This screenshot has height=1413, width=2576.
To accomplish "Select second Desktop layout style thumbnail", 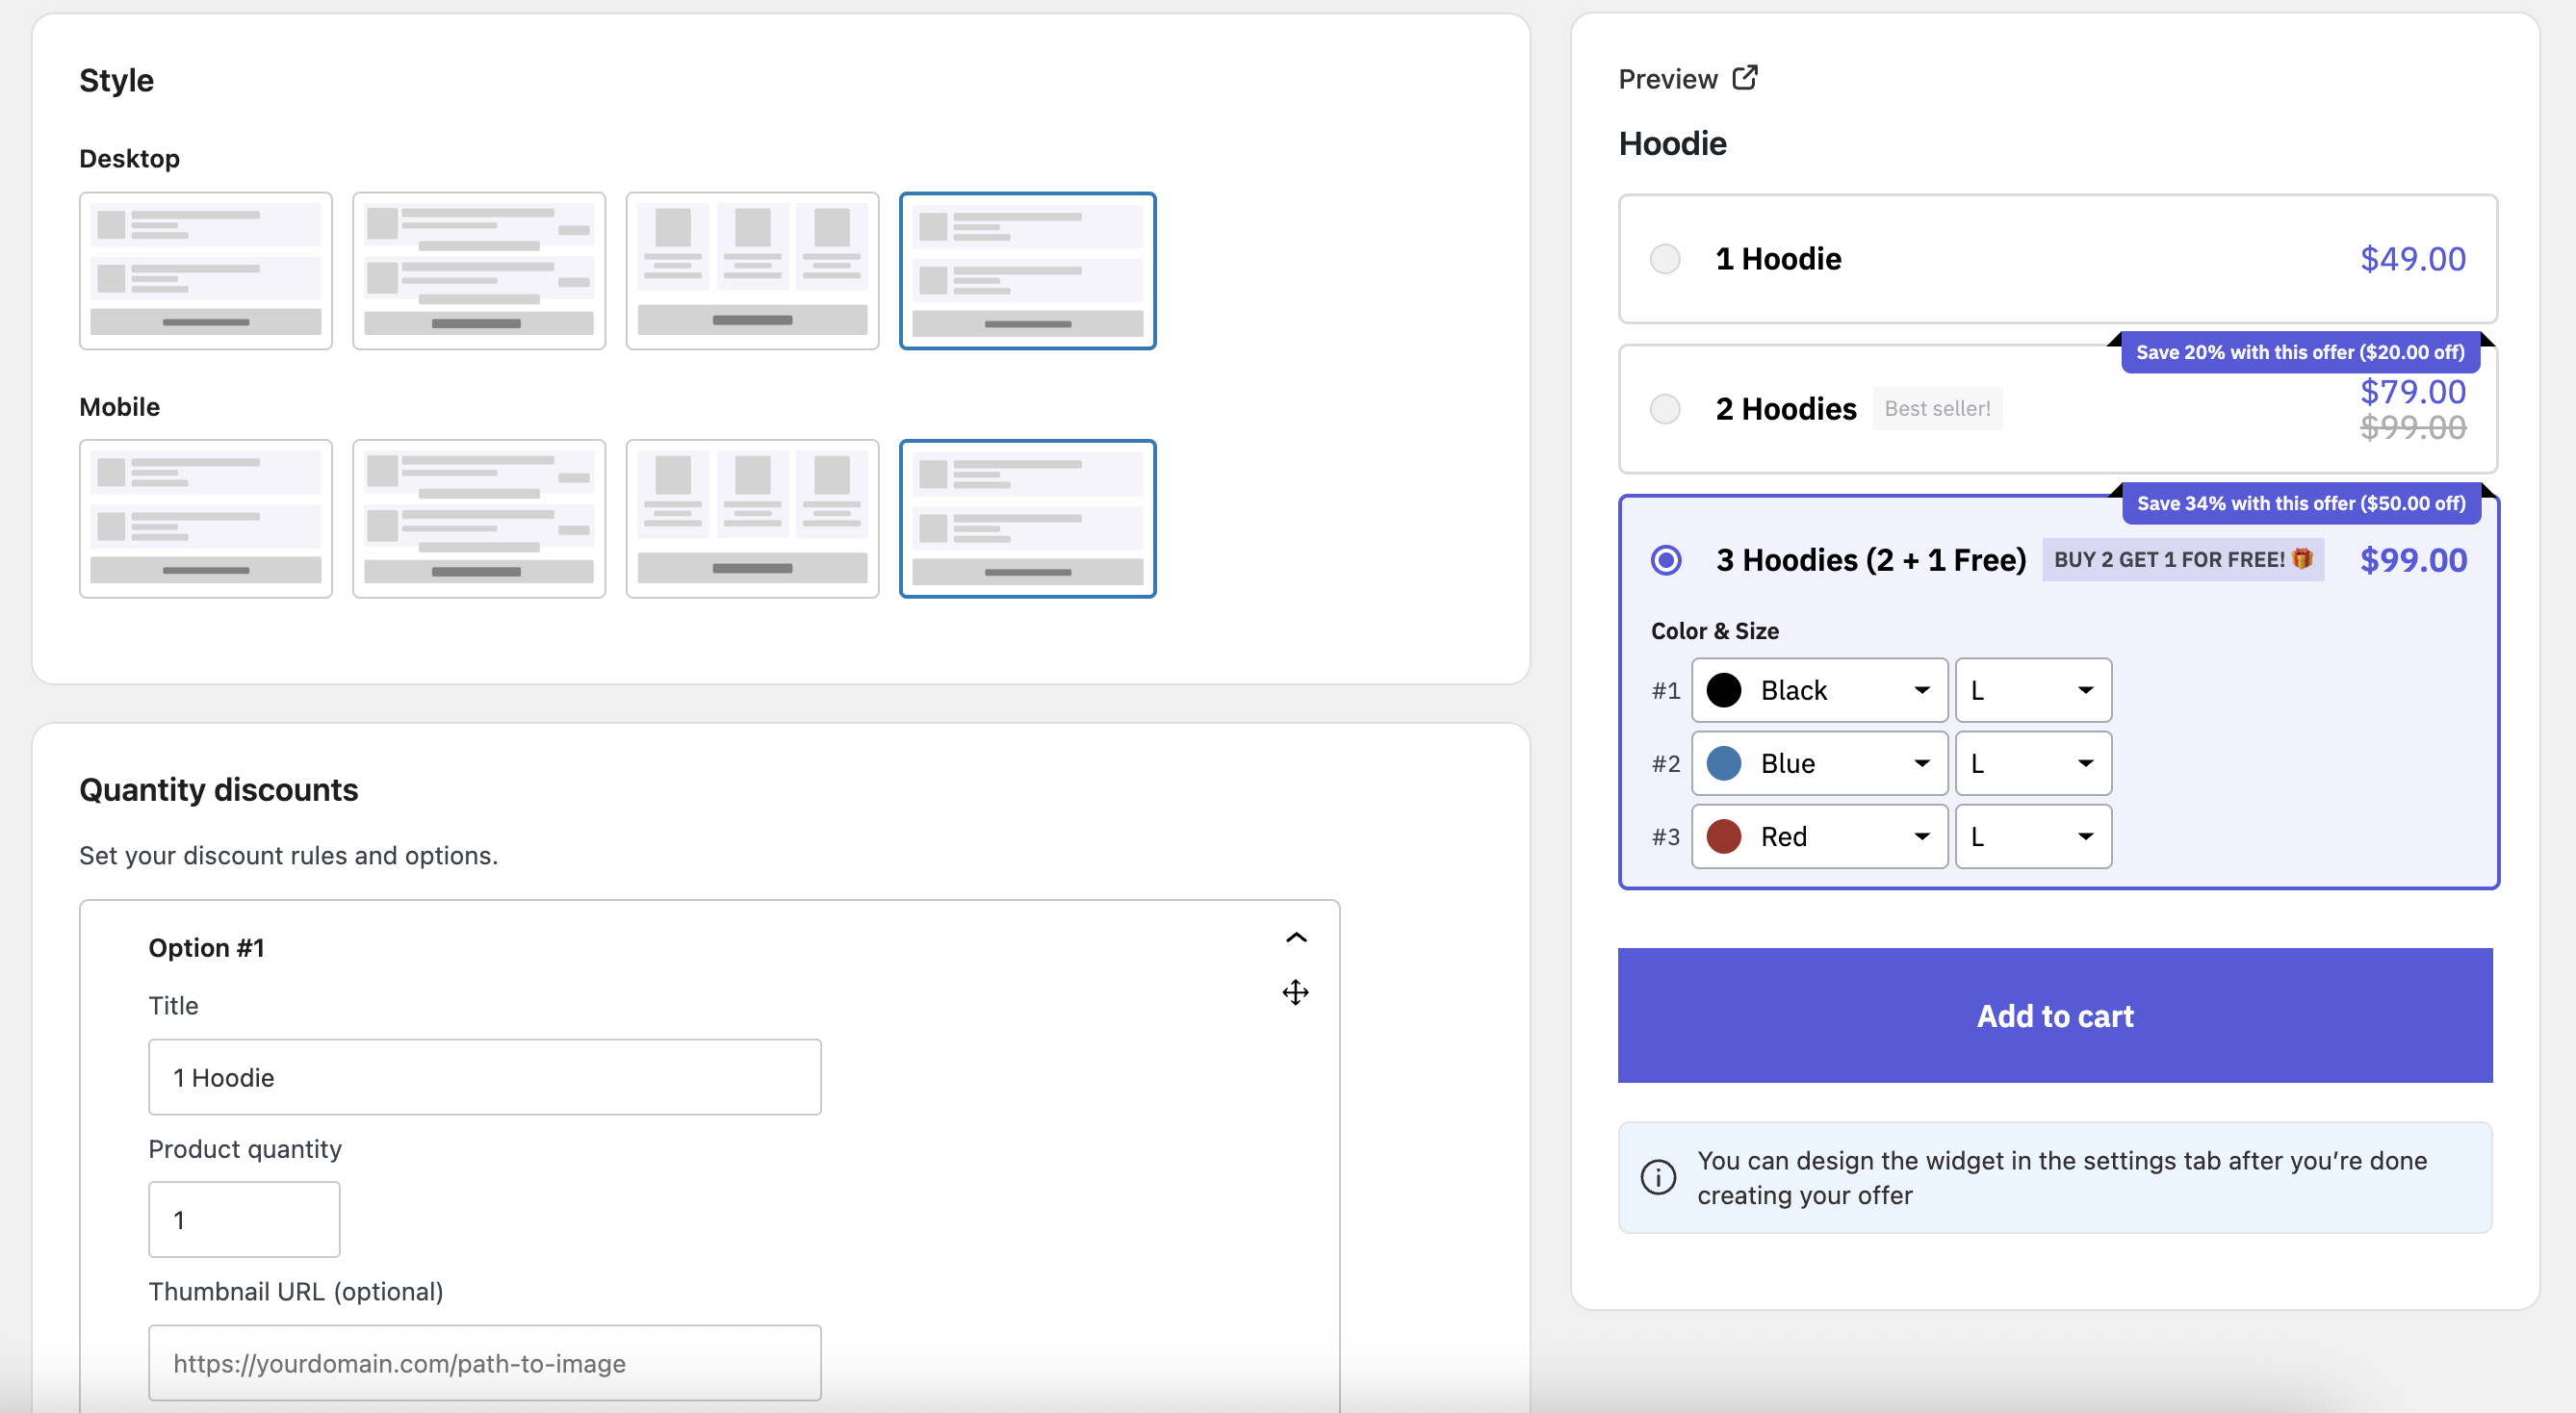I will coord(479,270).
